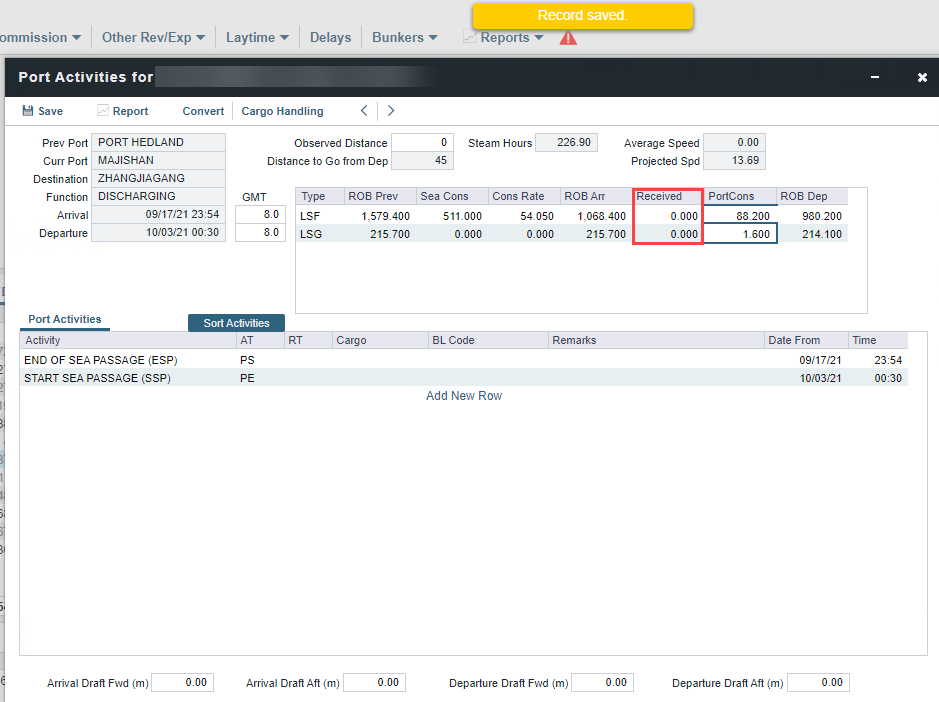Screen dimensions: 939x702
Task: Click the Save disk icon
Action: [x=28, y=111]
